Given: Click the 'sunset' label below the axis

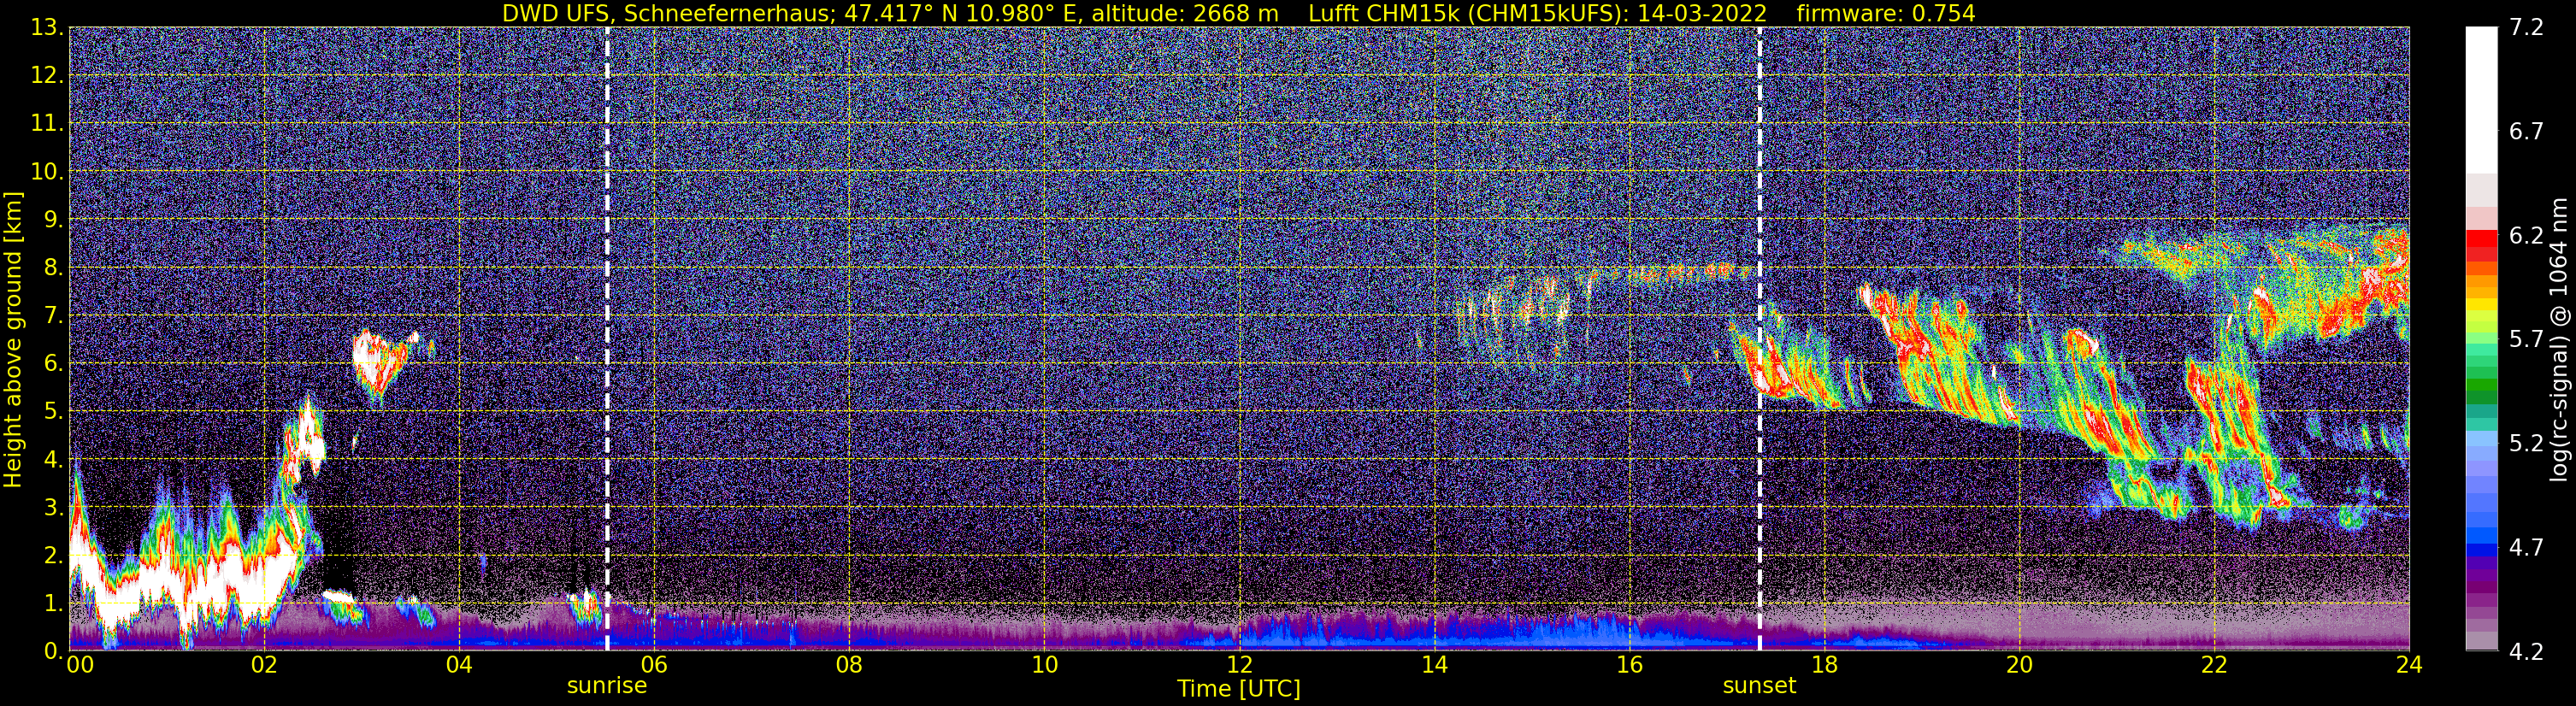Looking at the screenshot, I should [x=1759, y=686].
